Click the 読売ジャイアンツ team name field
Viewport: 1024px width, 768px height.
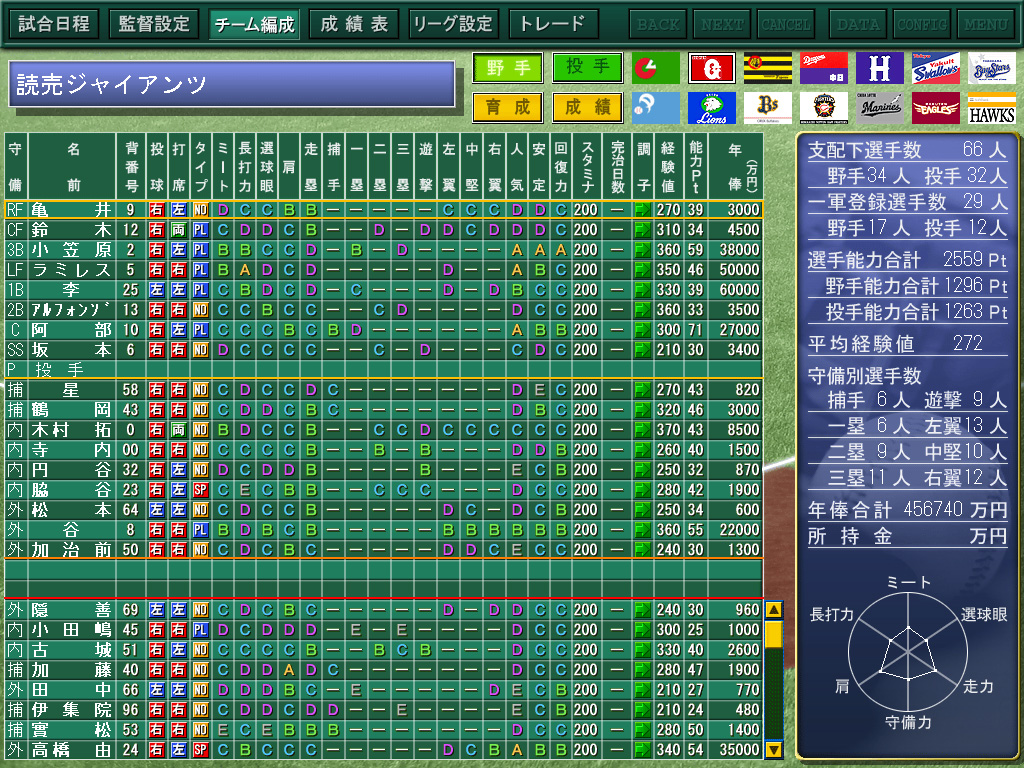pyautogui.click(x=232, y=84)
